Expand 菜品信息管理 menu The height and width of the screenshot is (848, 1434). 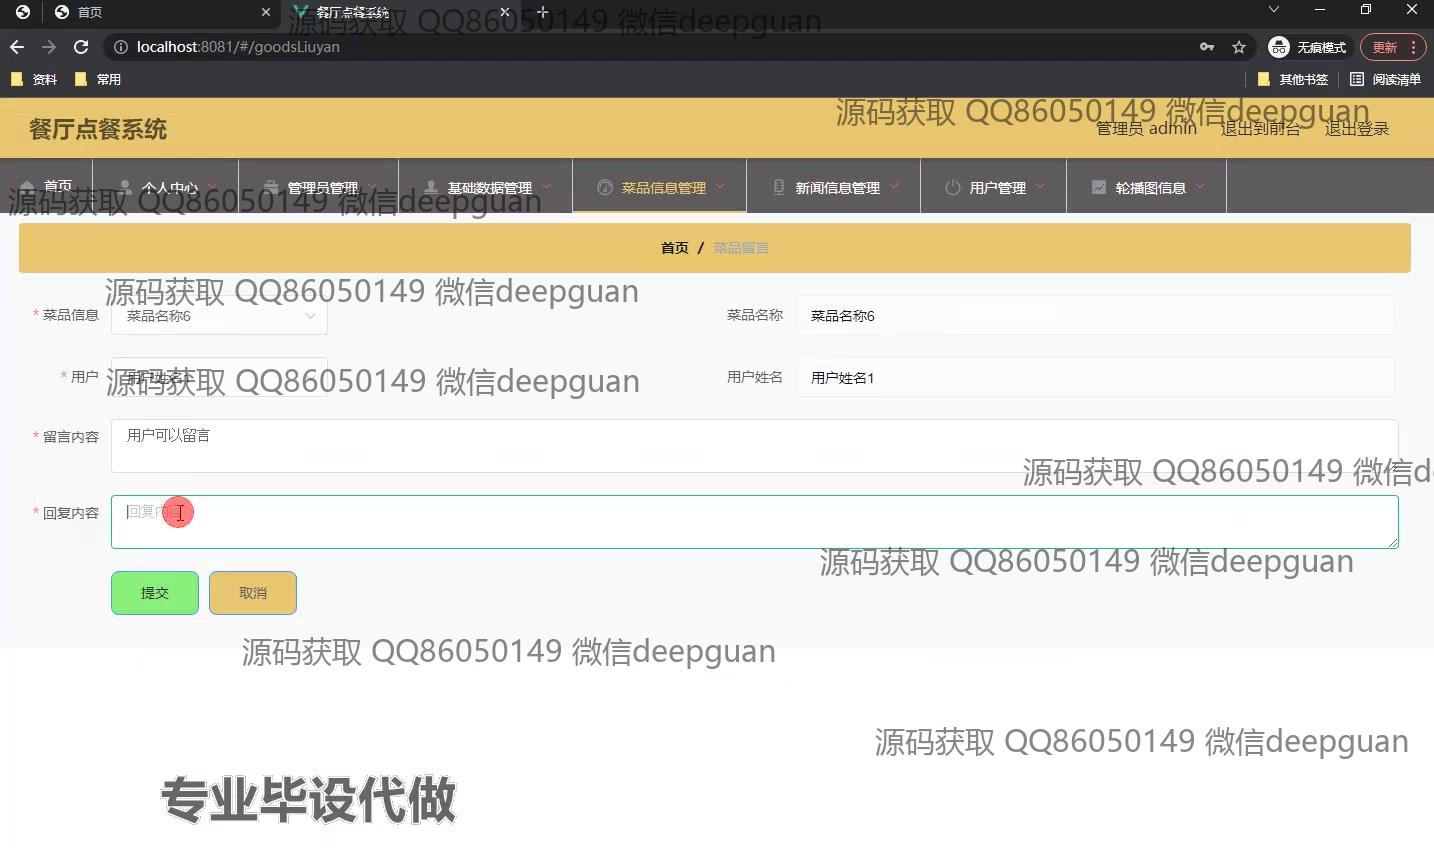point(660,187)
